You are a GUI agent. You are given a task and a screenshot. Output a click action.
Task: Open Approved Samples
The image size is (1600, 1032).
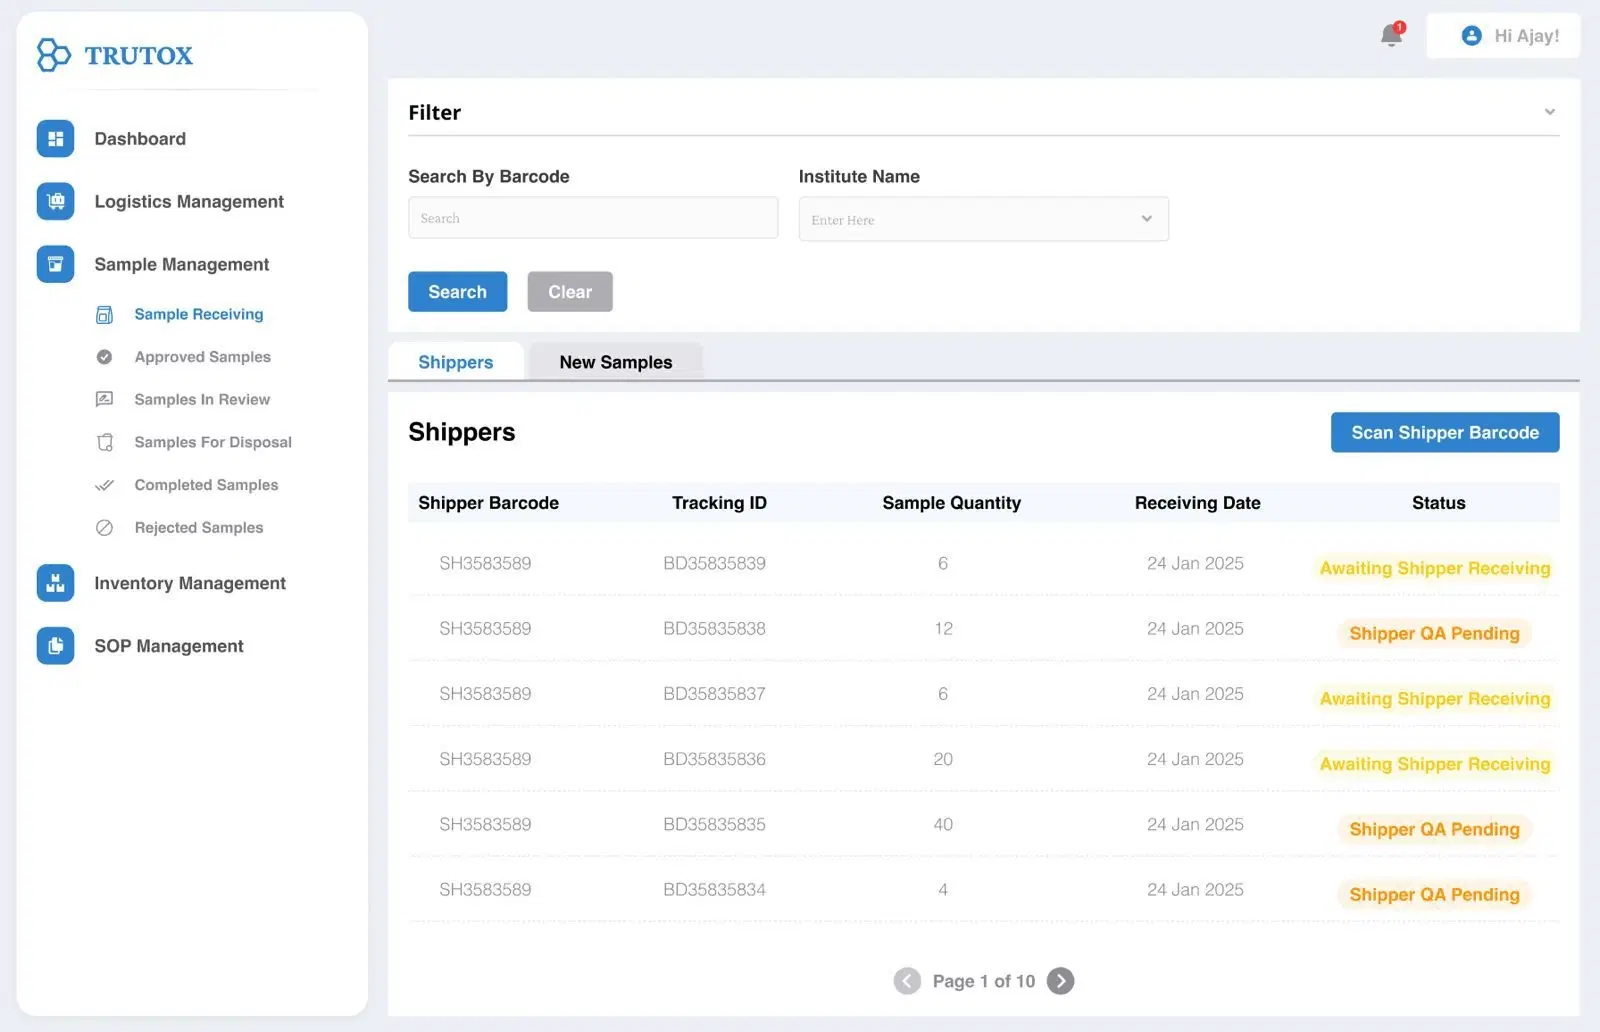(202, 356)
